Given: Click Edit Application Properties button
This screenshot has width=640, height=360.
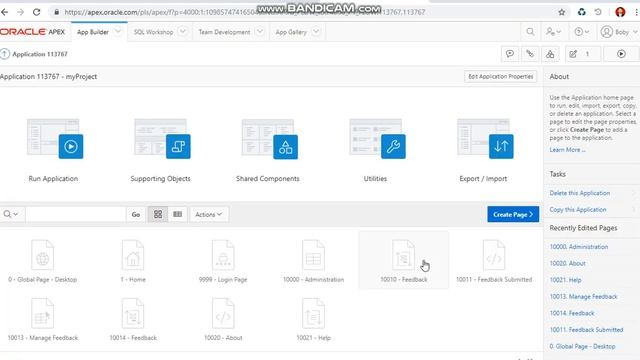Looking at the screenshot, I should point(501,76).
